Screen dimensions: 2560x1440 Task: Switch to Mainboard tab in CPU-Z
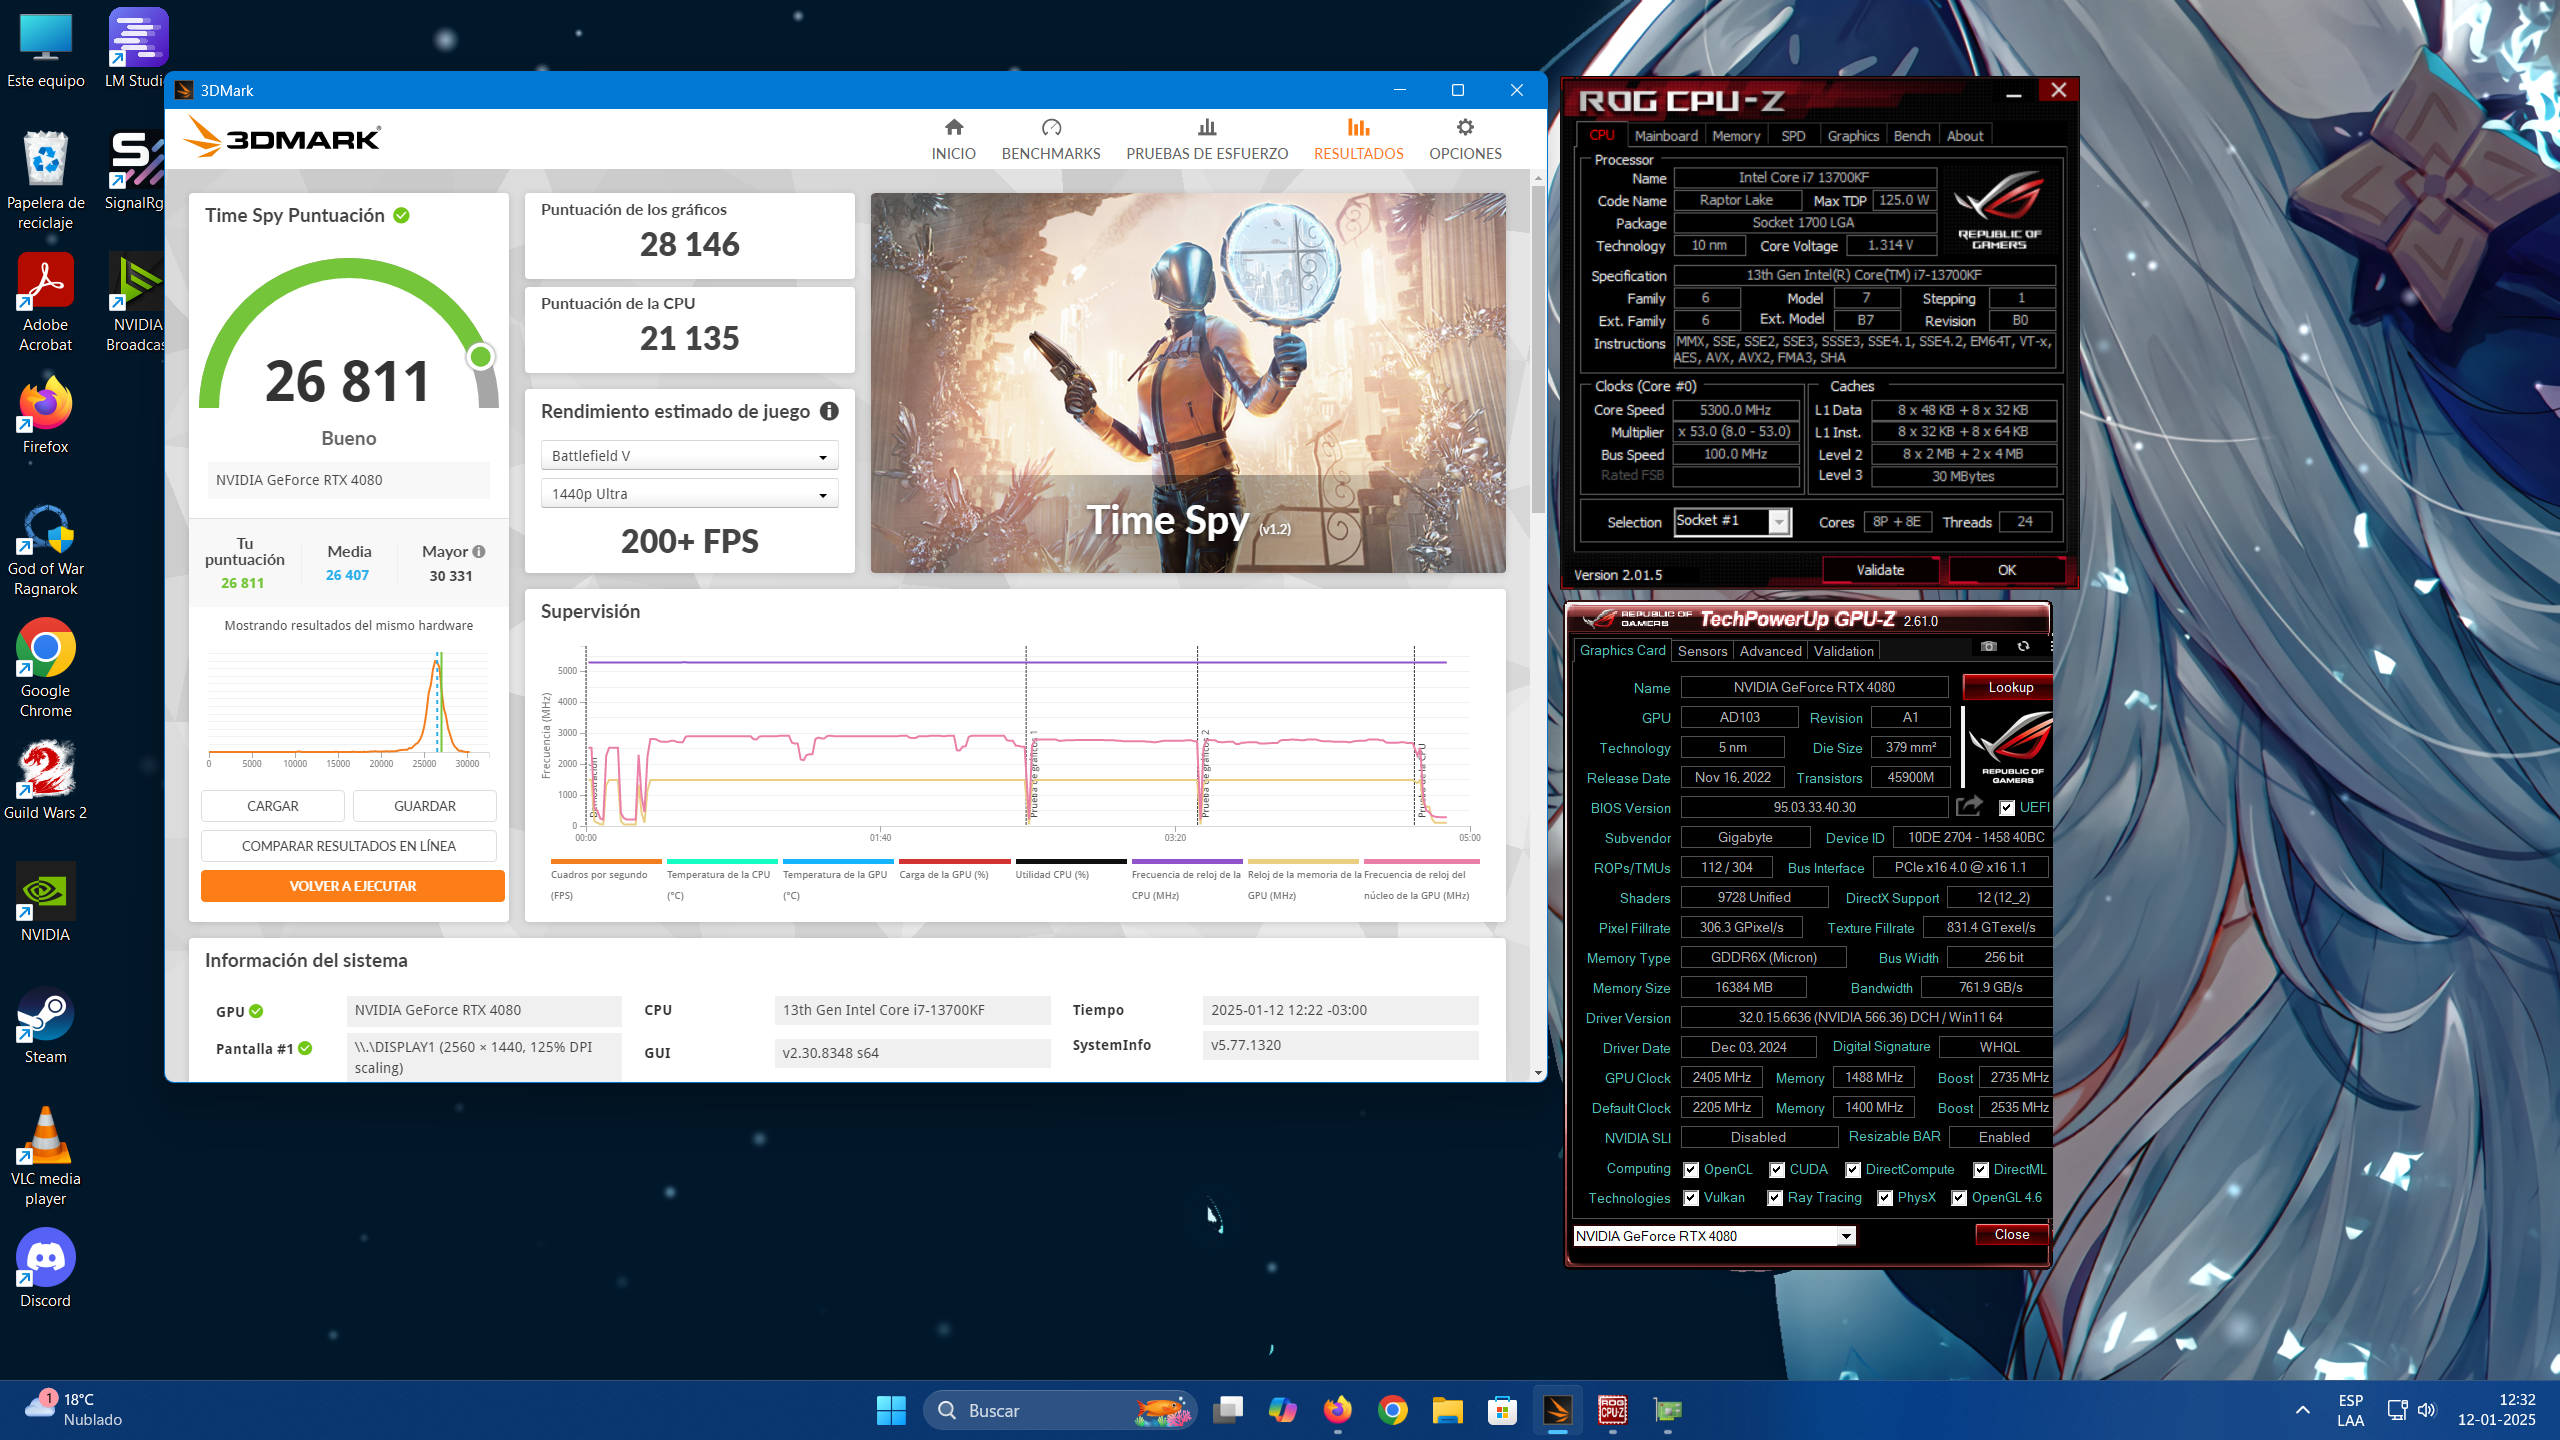pos(1666,136)
